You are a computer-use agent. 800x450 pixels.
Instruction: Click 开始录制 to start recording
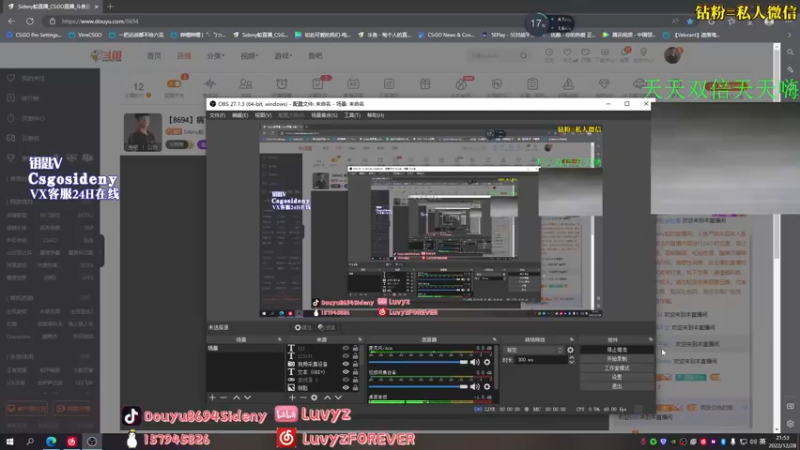(x=617, y=359)
